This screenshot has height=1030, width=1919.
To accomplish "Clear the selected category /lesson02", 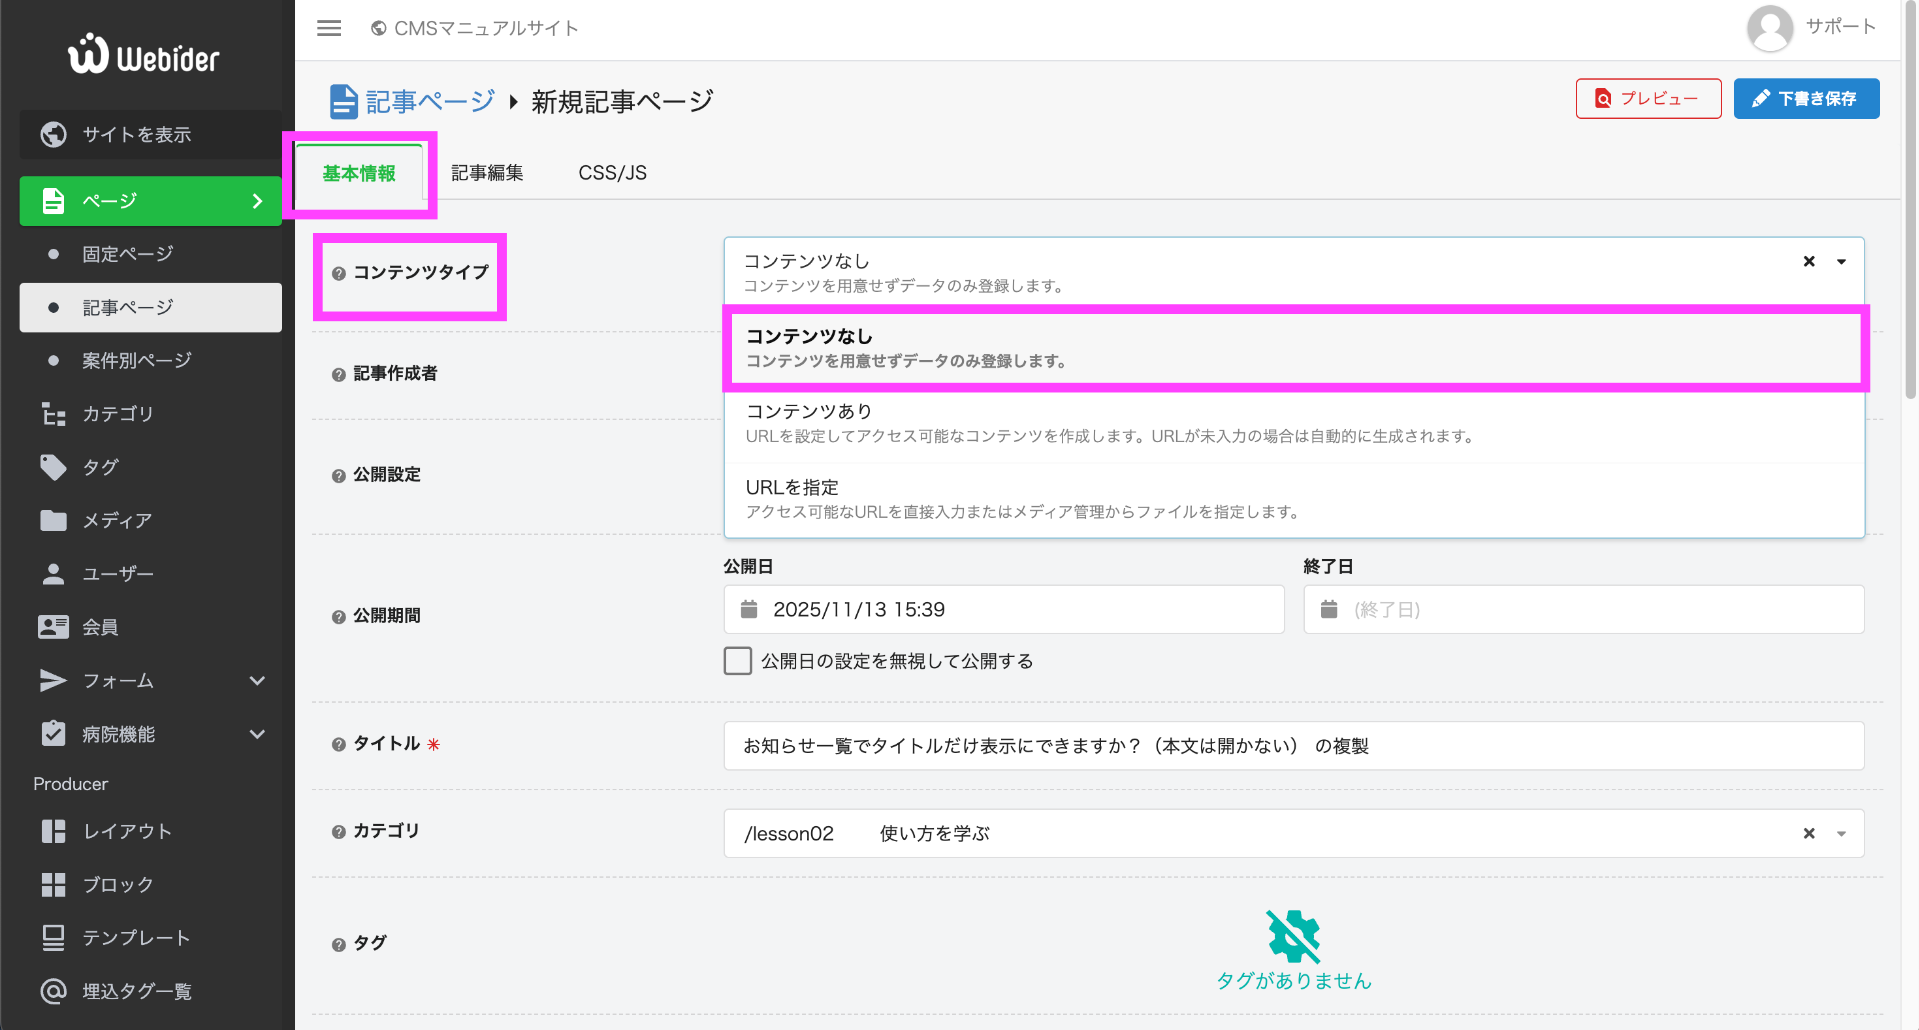I will pos(1808,833).
